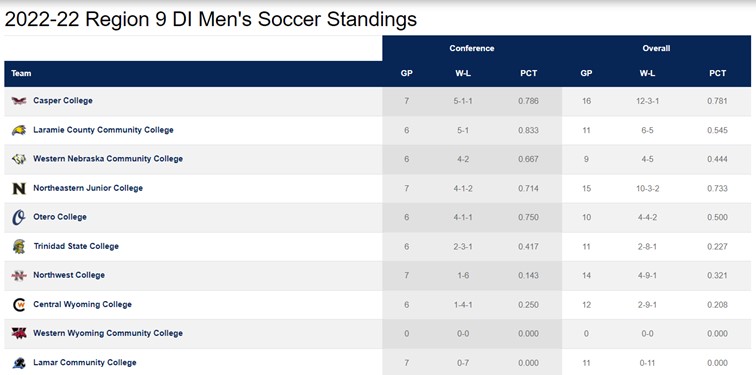
Task: Click the Casper College team logo
Action: point(19,101)
